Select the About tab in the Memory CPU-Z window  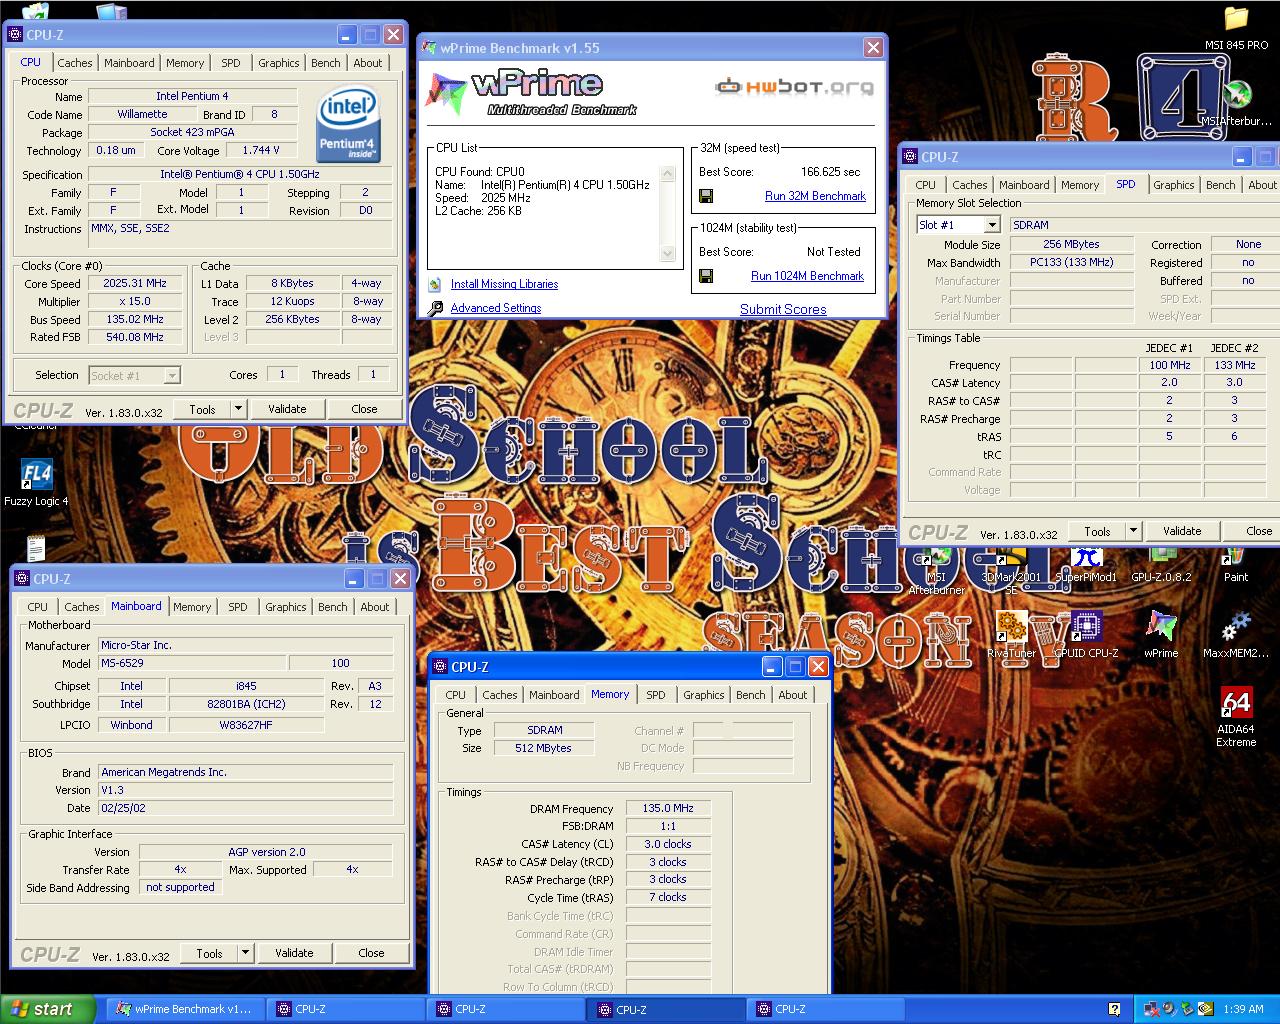(x=793, y=694)
